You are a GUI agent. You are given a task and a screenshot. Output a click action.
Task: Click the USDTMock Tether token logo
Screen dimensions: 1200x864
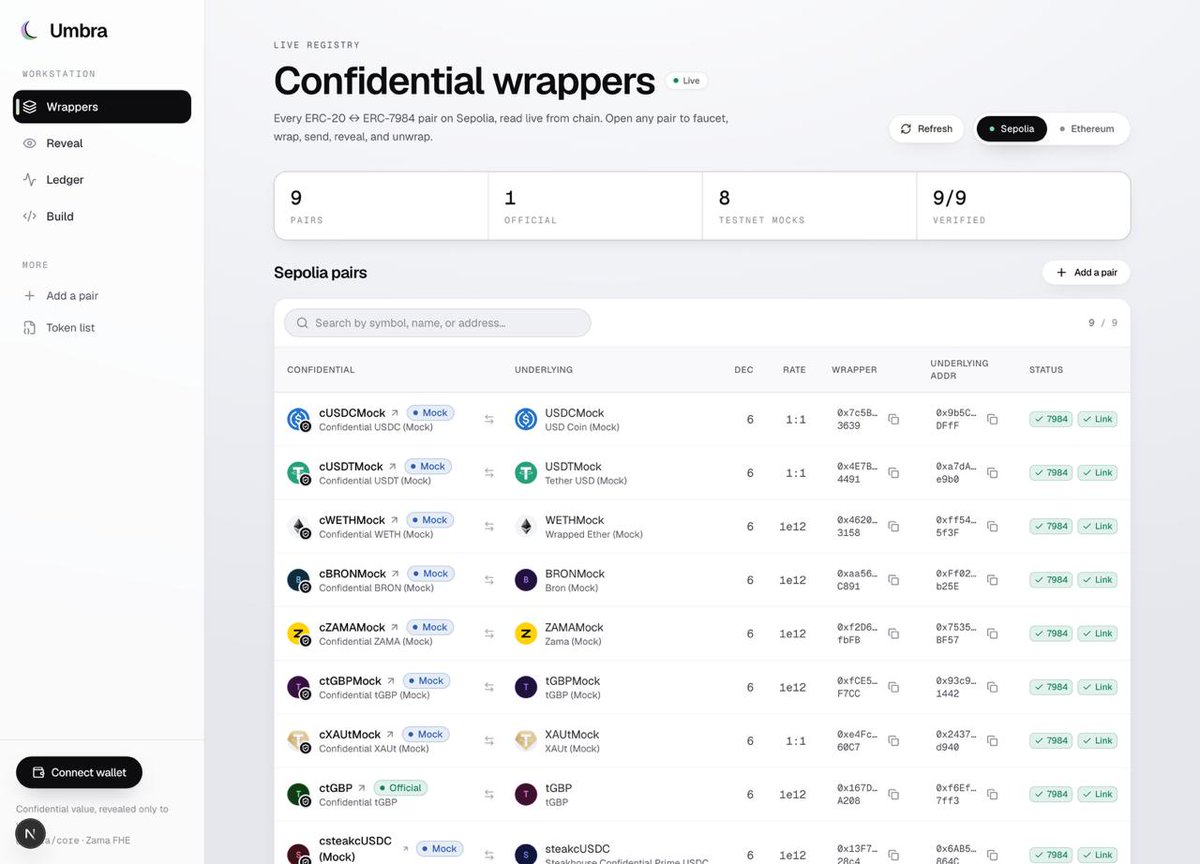[526, 473]
